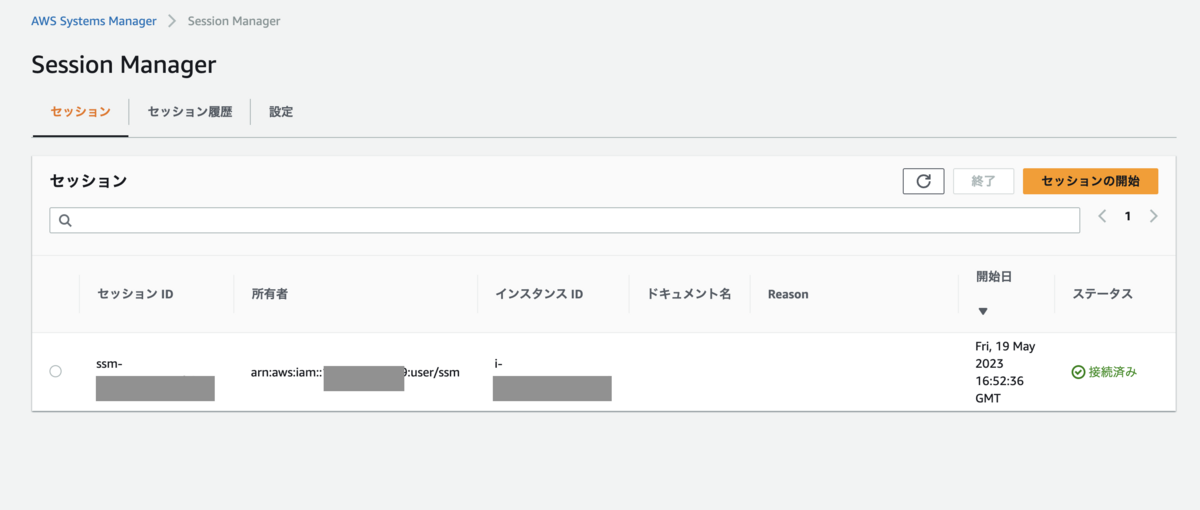Click the 接続済み status text
This screenshot has height=510, width=1200.
tap(1112, 372)
